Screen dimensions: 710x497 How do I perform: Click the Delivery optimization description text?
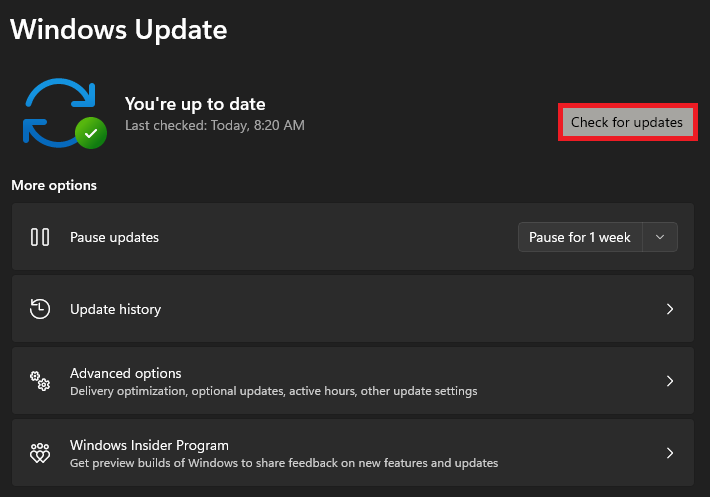click(273, 391)
